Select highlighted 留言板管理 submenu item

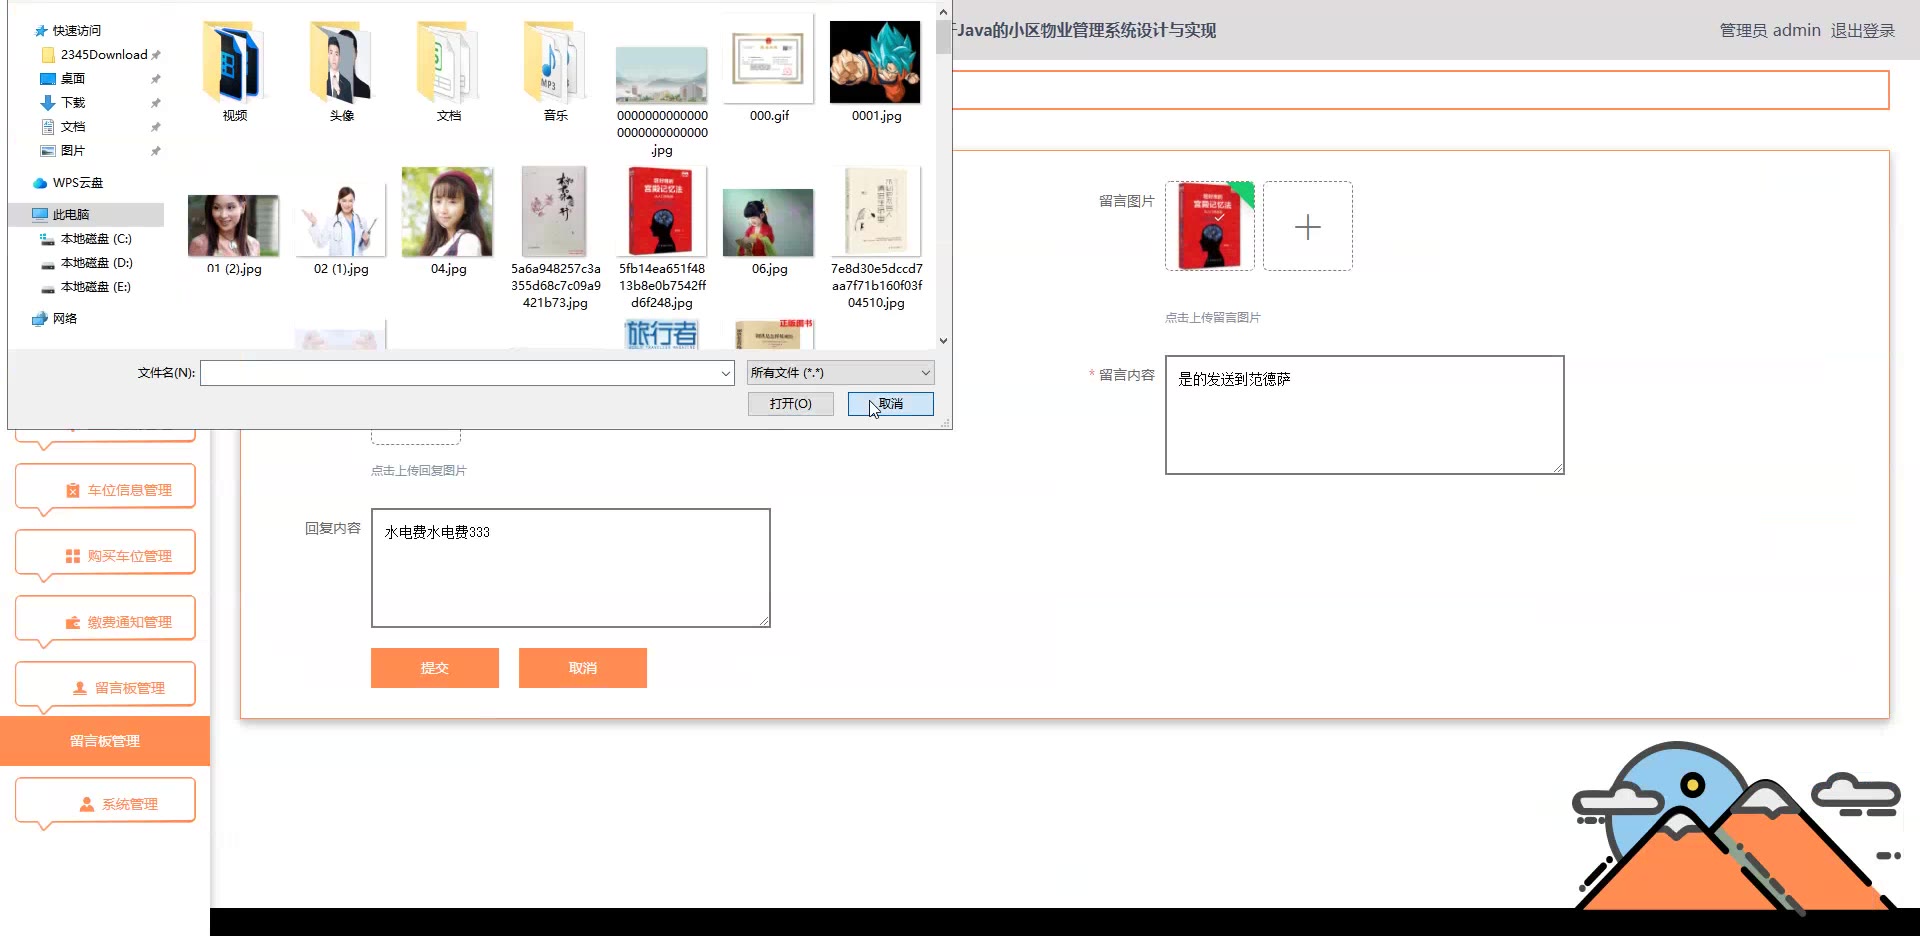tap(105, 741)
